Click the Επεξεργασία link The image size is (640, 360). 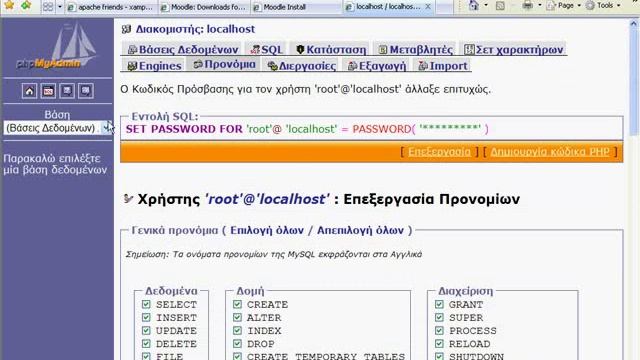pyautogui.click(x=439, y=151)
